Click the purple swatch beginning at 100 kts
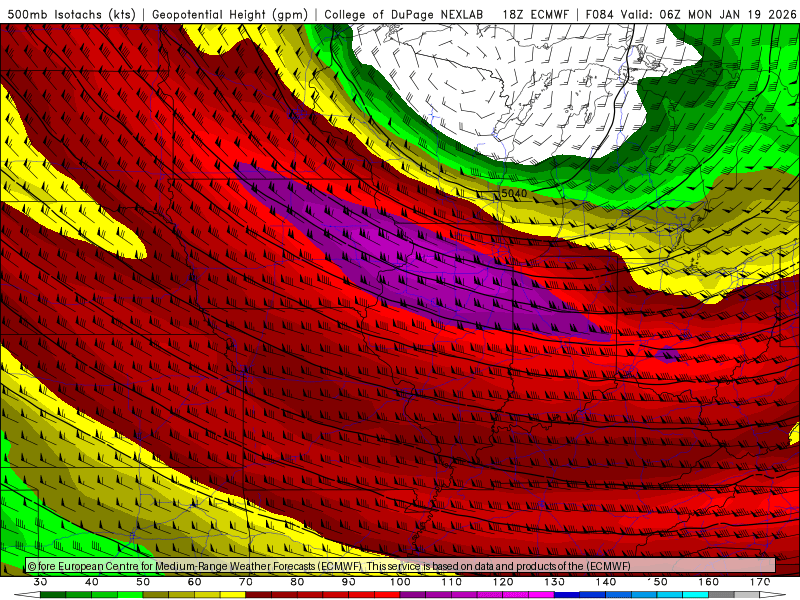Screen dimensions: 800x600 (412, 595)
